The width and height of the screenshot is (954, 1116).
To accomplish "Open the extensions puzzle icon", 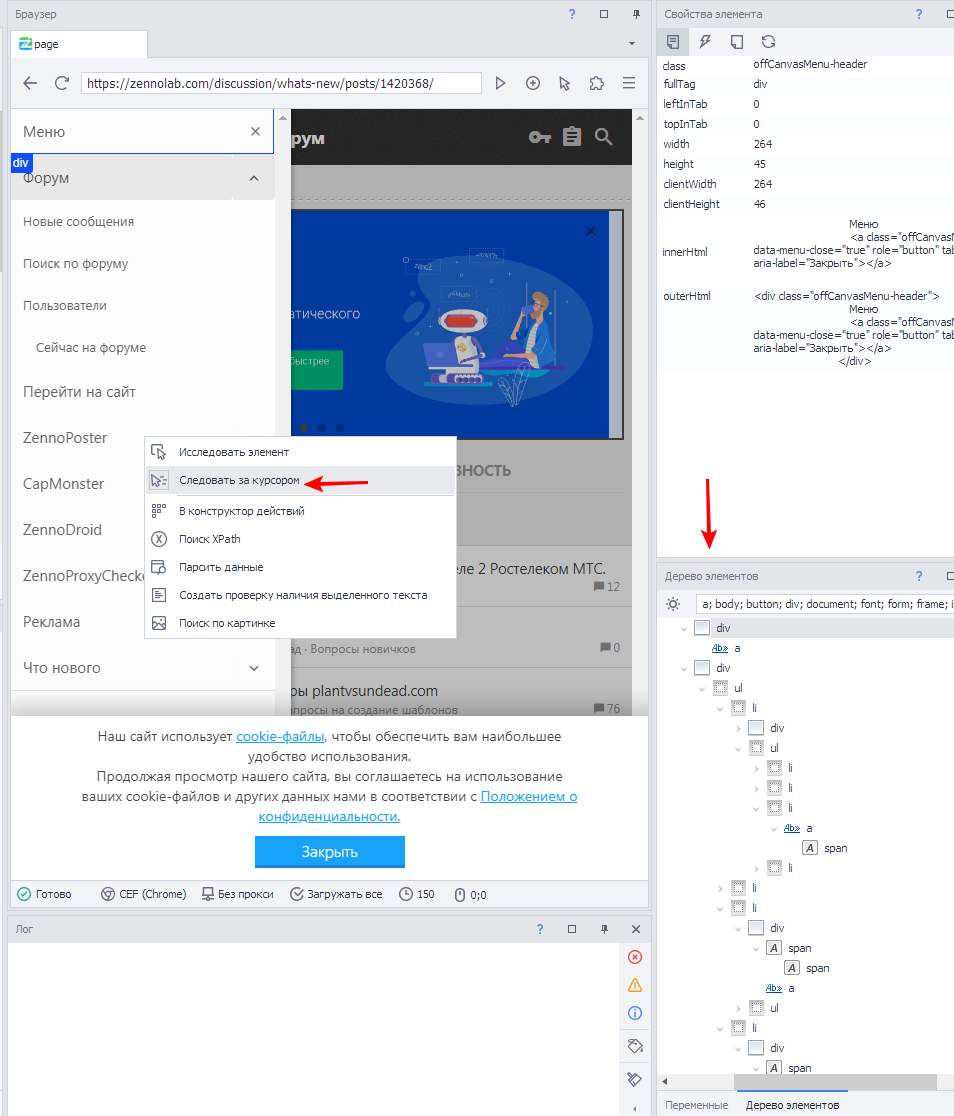I will tap(597, 83).
